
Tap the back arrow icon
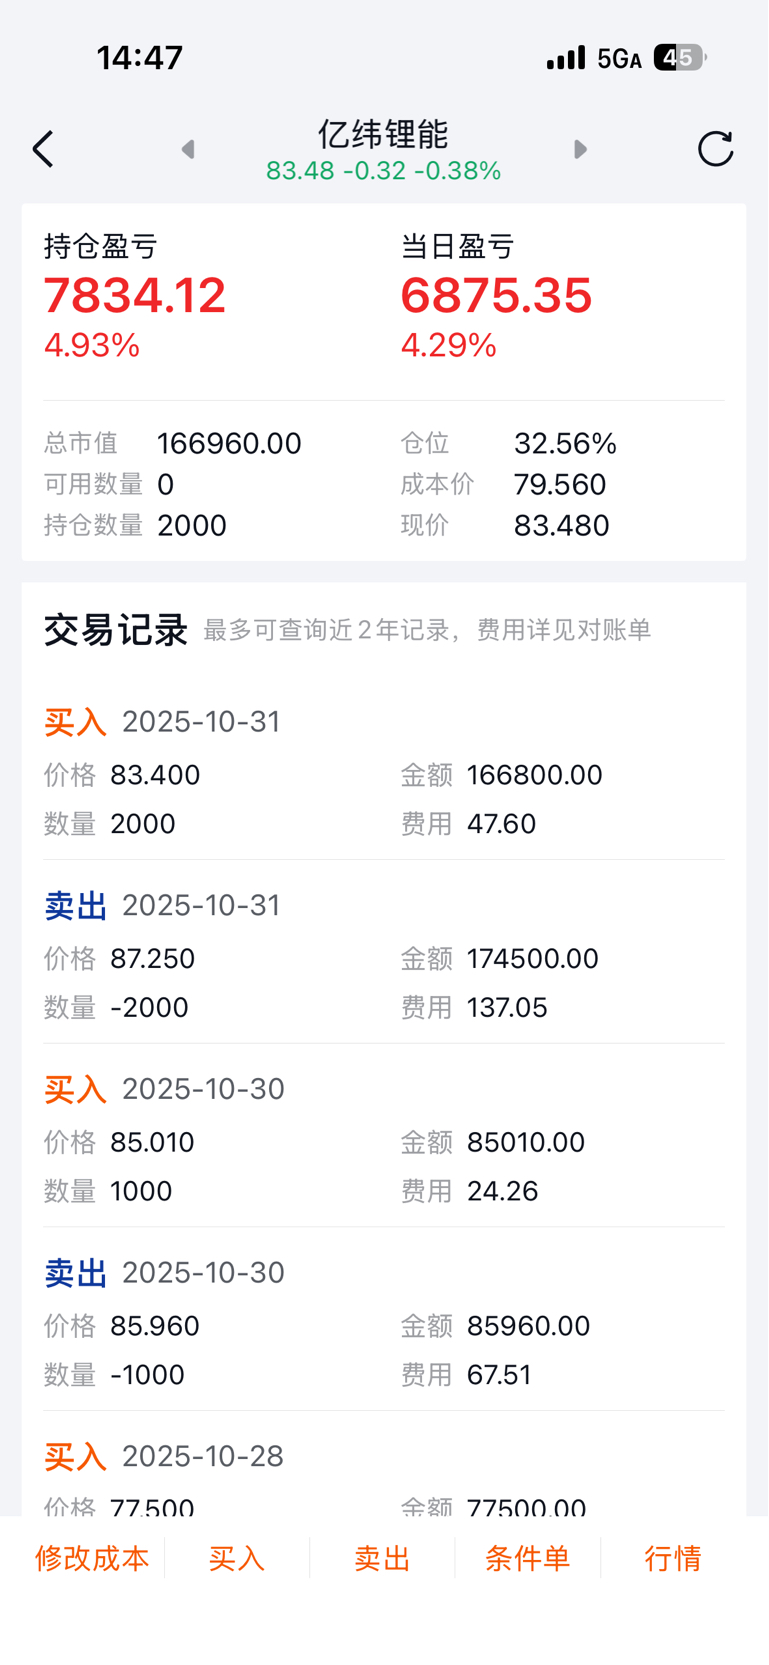click(x=42, y=150)
